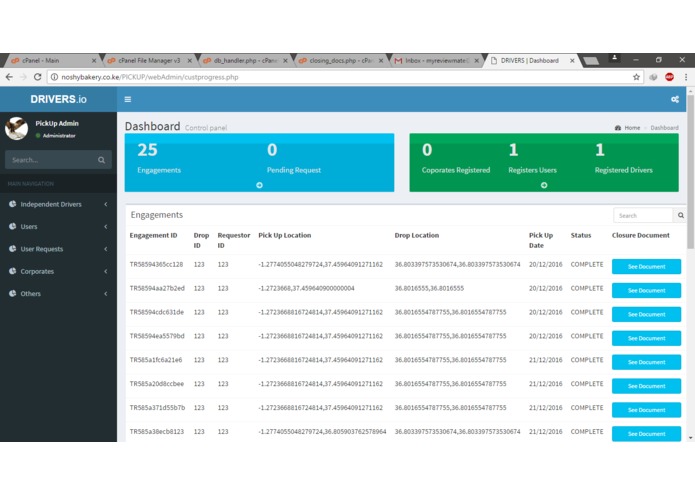Click the Engagement ID column header
The image size is (695, 494).
tap(153, 235)
